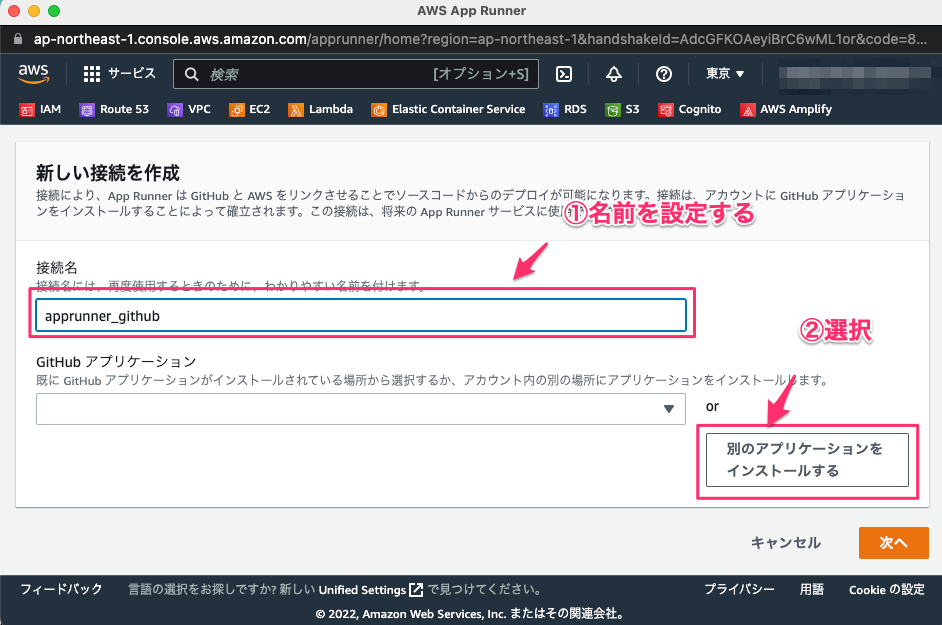The height and width of the screenshot is (625, 942).
Task: Click the Elastic Container Service icon
Action: [378, 110]
